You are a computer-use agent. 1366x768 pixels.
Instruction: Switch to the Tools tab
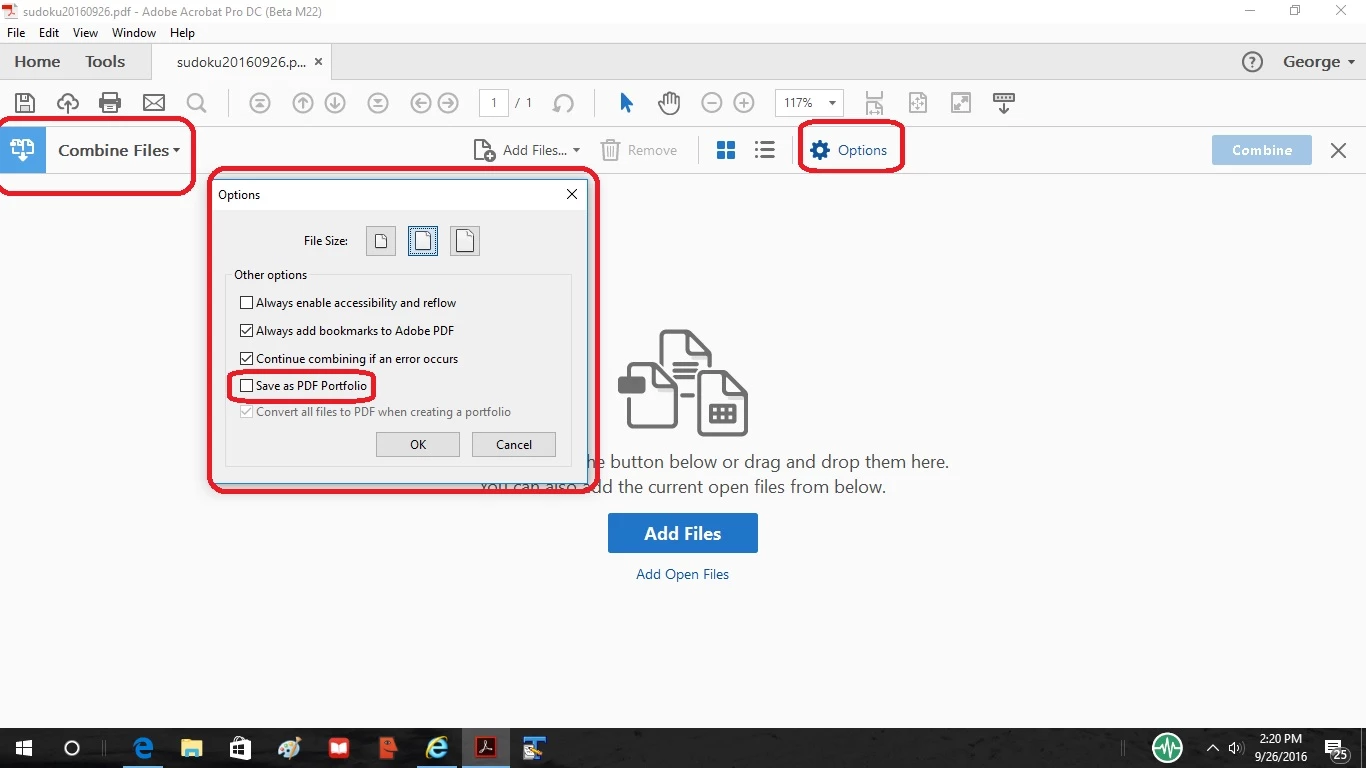105,62
